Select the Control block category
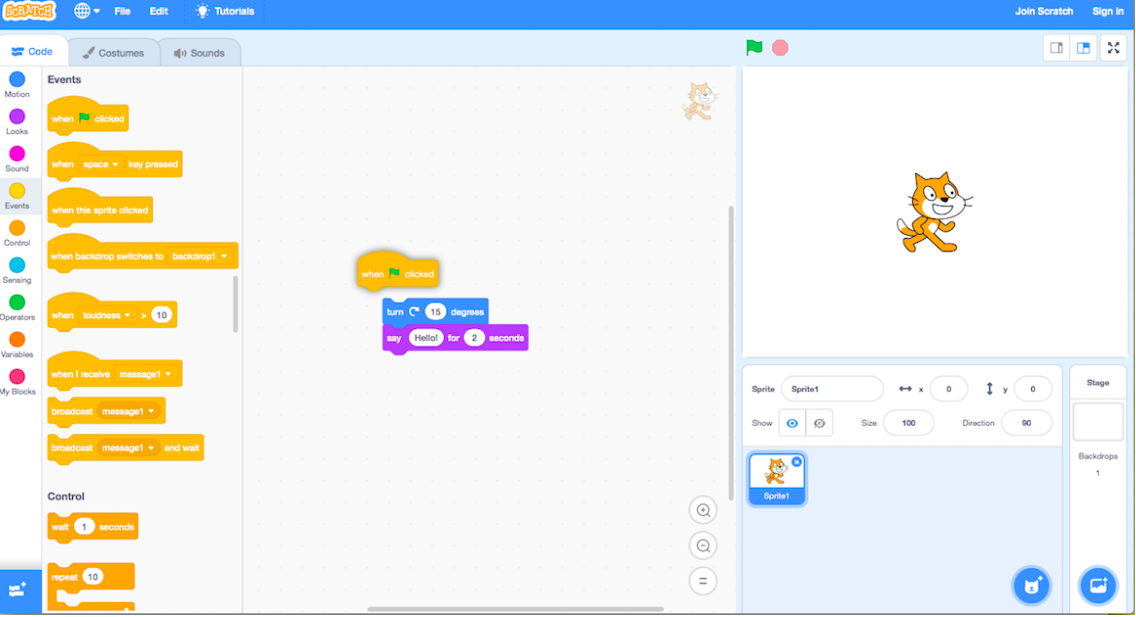The image size is (1136, 617). (x=17, y=232)
